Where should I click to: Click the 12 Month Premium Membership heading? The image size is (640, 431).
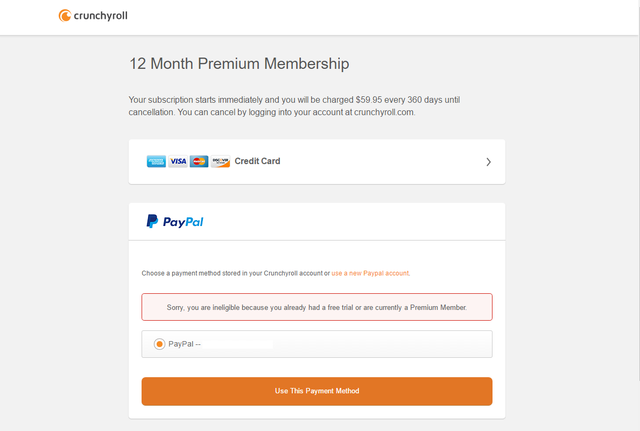239,64
